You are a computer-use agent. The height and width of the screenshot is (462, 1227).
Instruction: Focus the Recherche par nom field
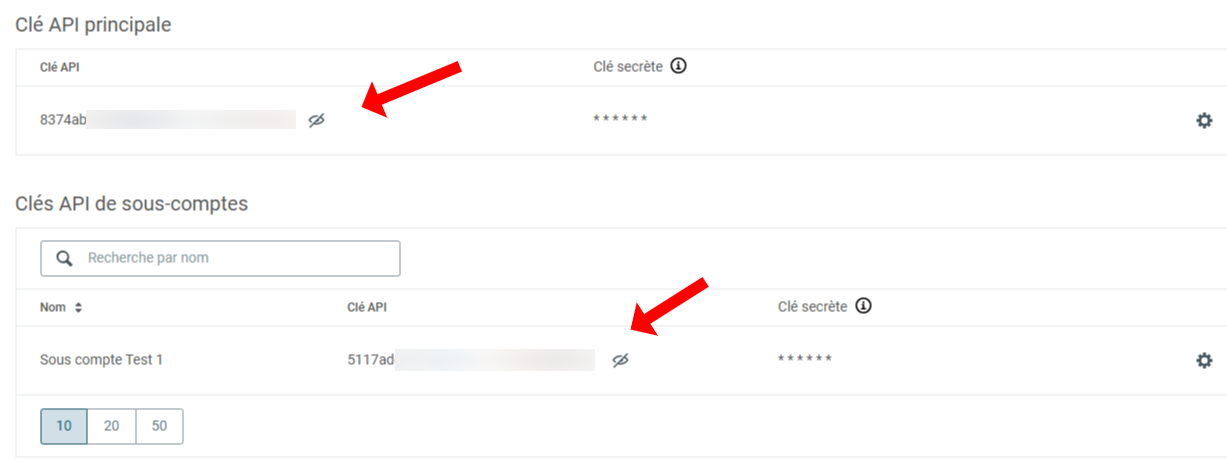point(220,258)
